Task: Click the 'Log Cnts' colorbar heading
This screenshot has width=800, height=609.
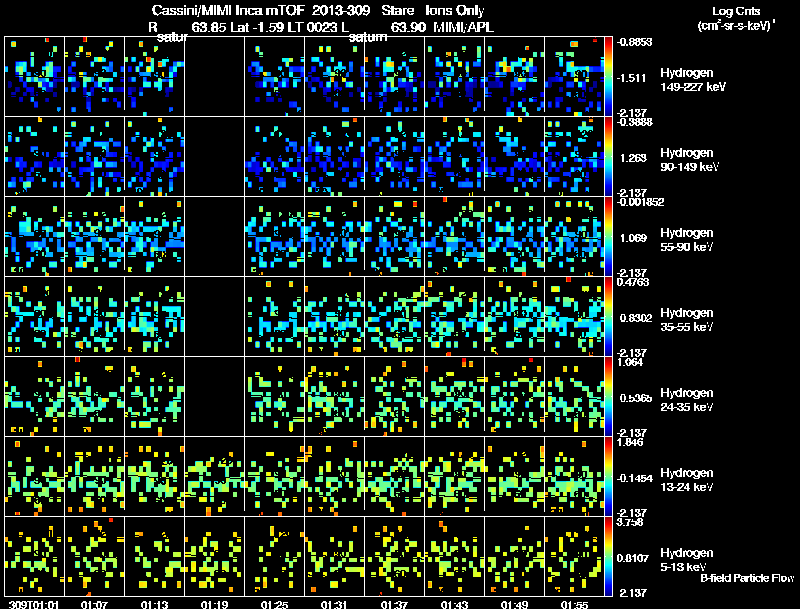Action: (736, 11)
